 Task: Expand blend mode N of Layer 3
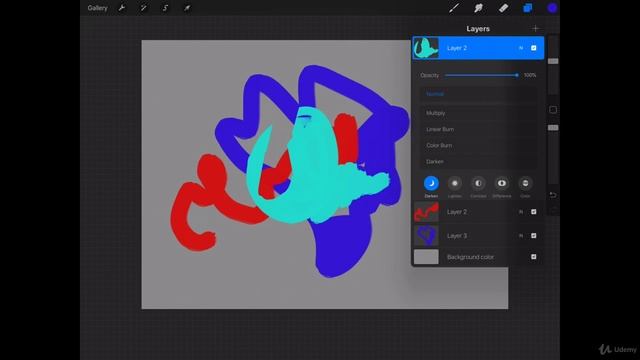(521, 236)
